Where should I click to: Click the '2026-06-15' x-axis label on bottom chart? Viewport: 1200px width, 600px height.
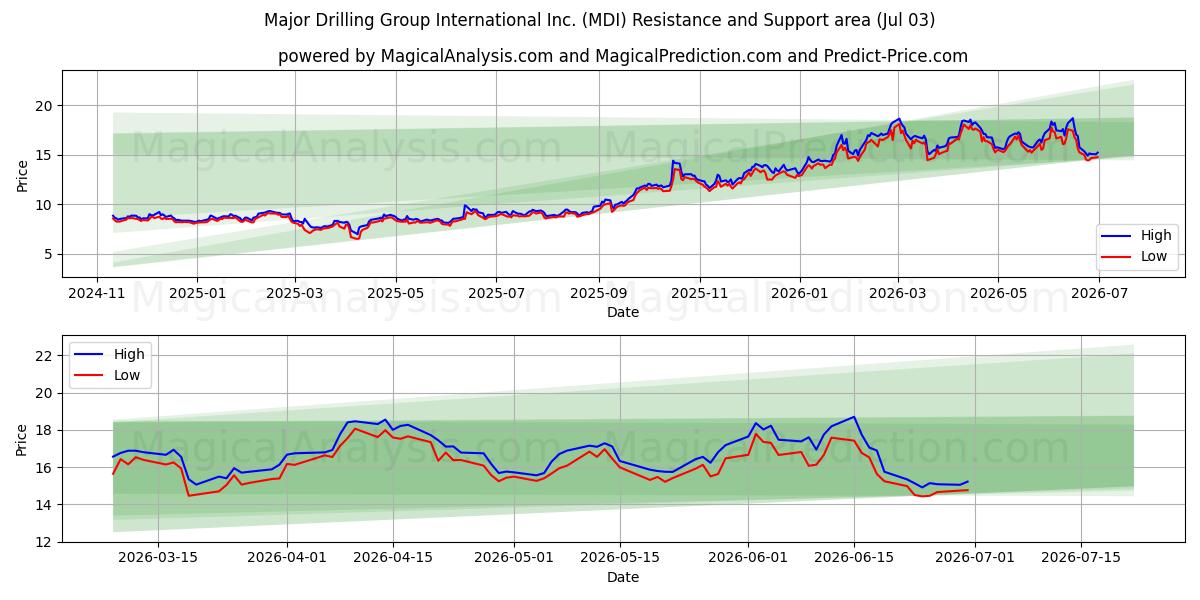(x=854, y=558)
